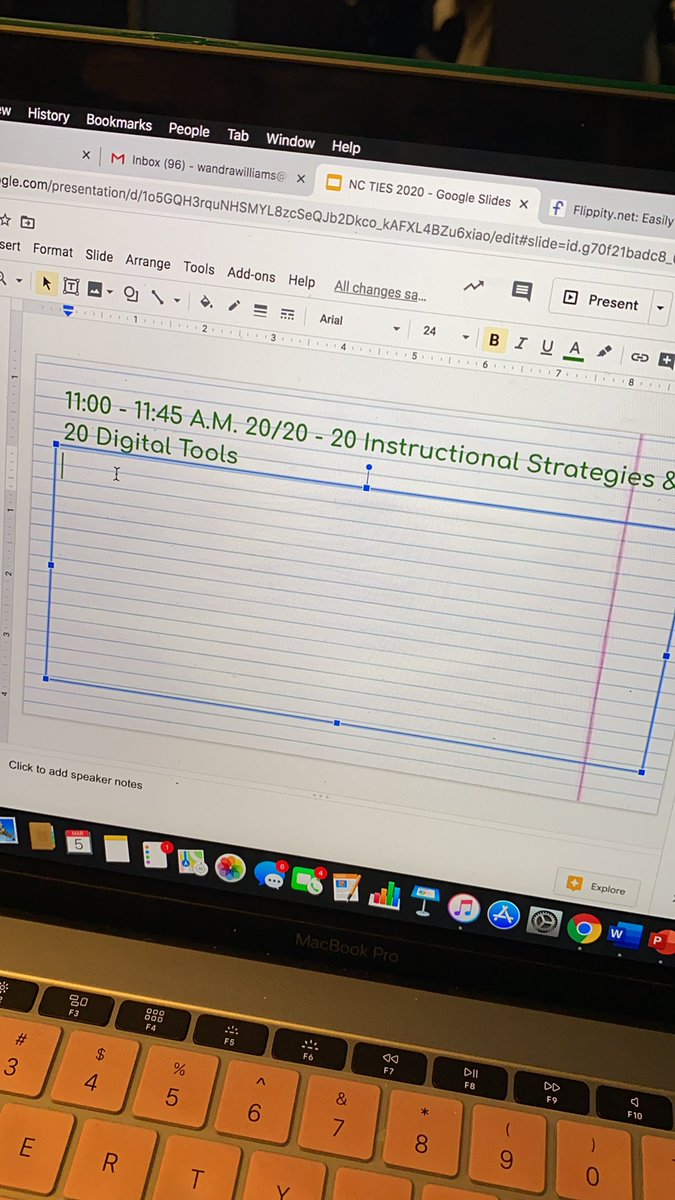Open the Chrome Window menu

pyautogui.click(x=290, y=141)
